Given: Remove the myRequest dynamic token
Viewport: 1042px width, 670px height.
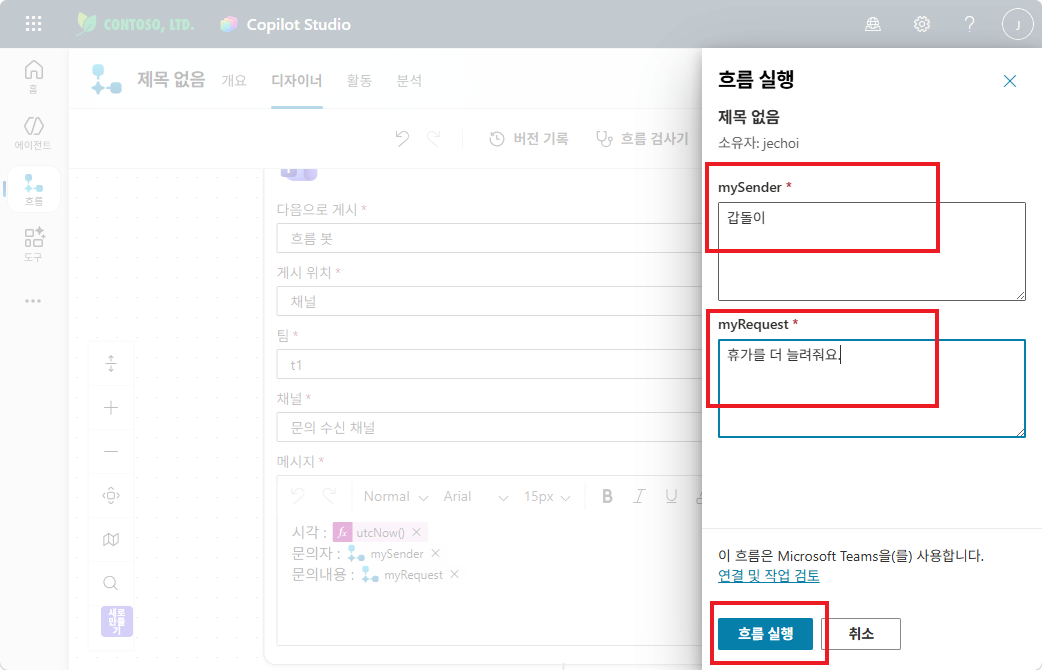Looking at the screenshot, I should [455, 574].
